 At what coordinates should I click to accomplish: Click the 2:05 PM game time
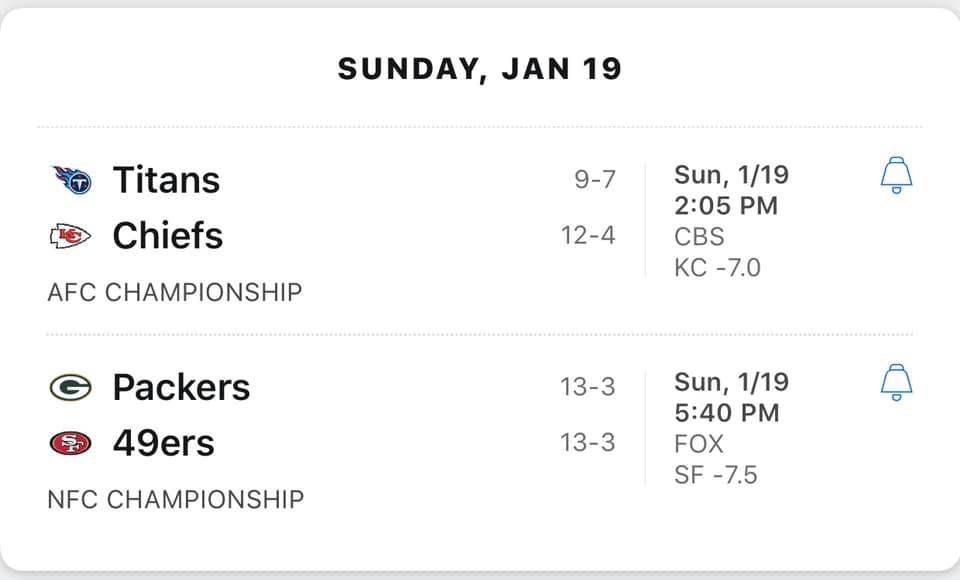click(x=726, y=206)
